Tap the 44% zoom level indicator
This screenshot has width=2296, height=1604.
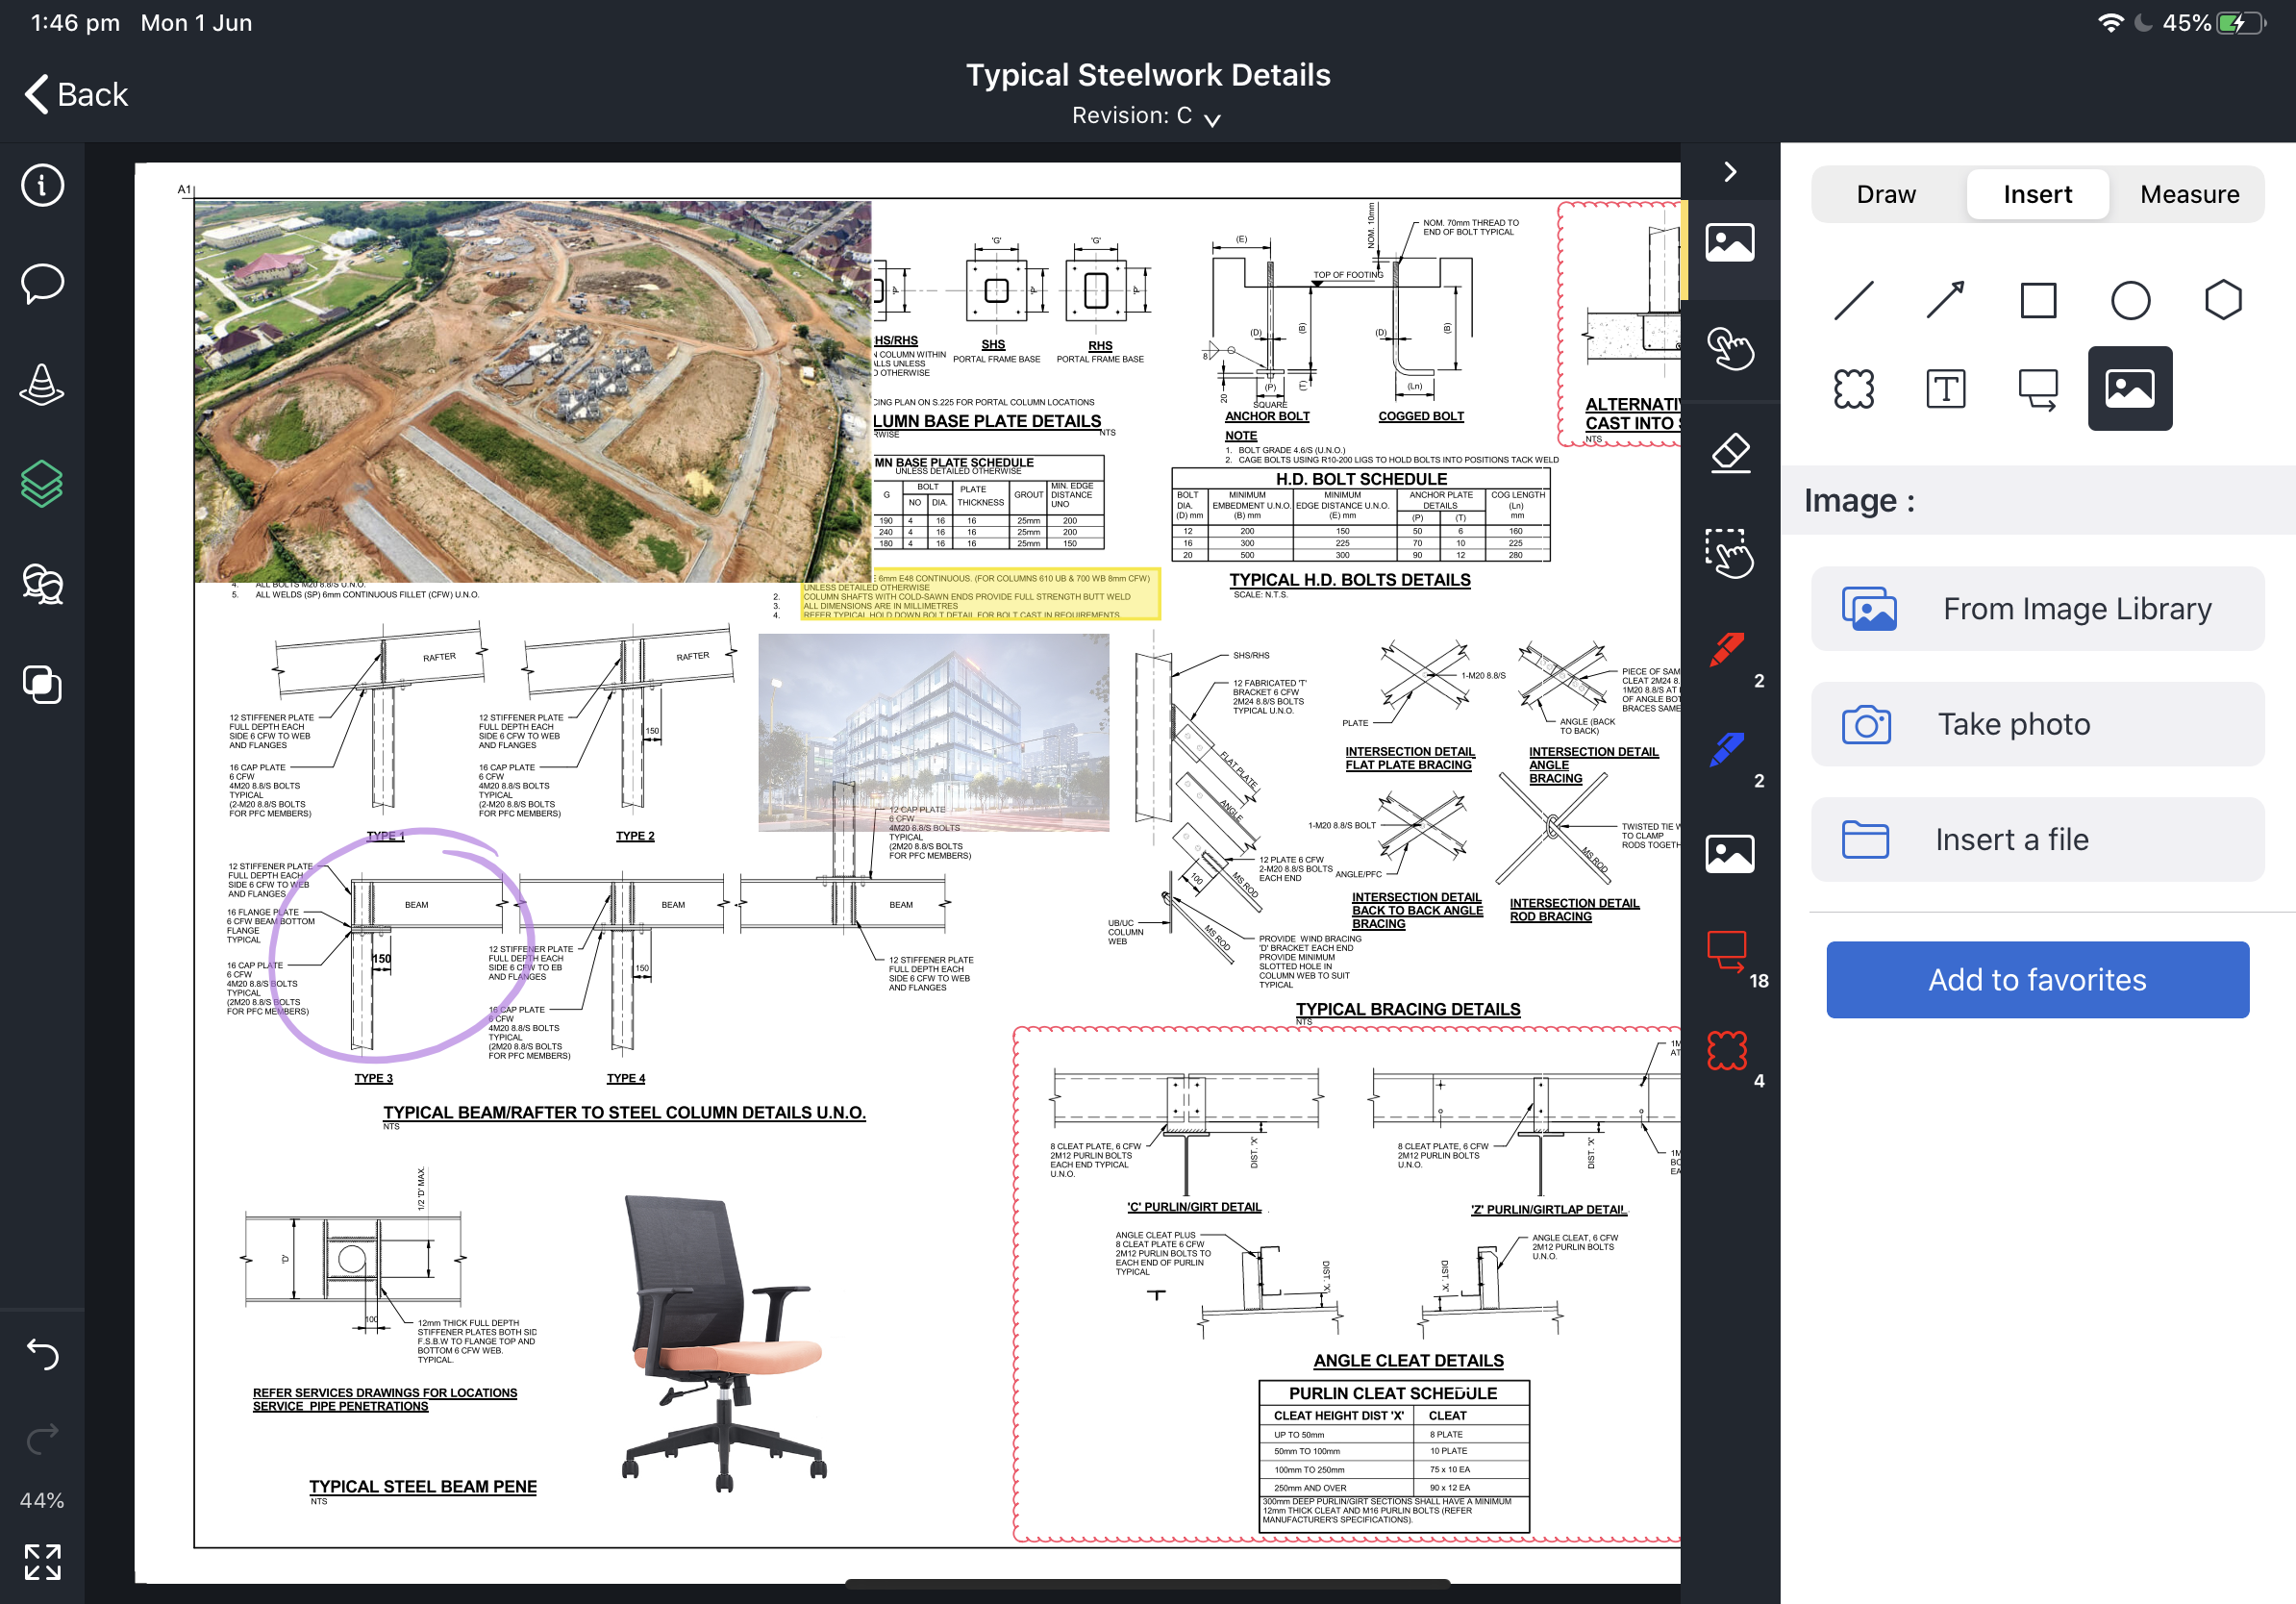(x=42, y=1500)
